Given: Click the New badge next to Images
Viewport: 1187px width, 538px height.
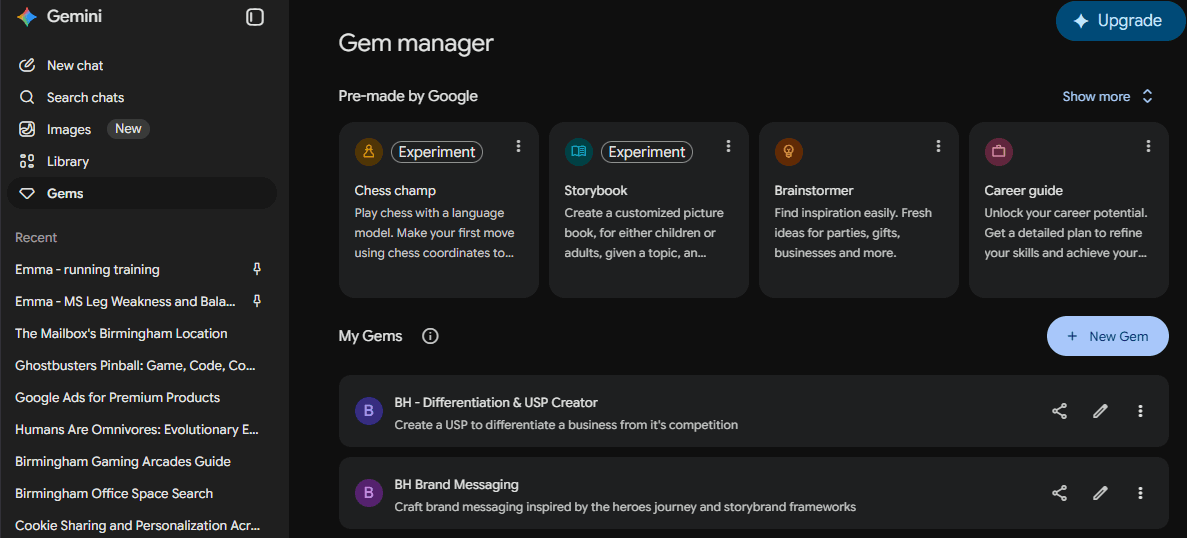Looking at the screenshot, I should tap(128, 129).
